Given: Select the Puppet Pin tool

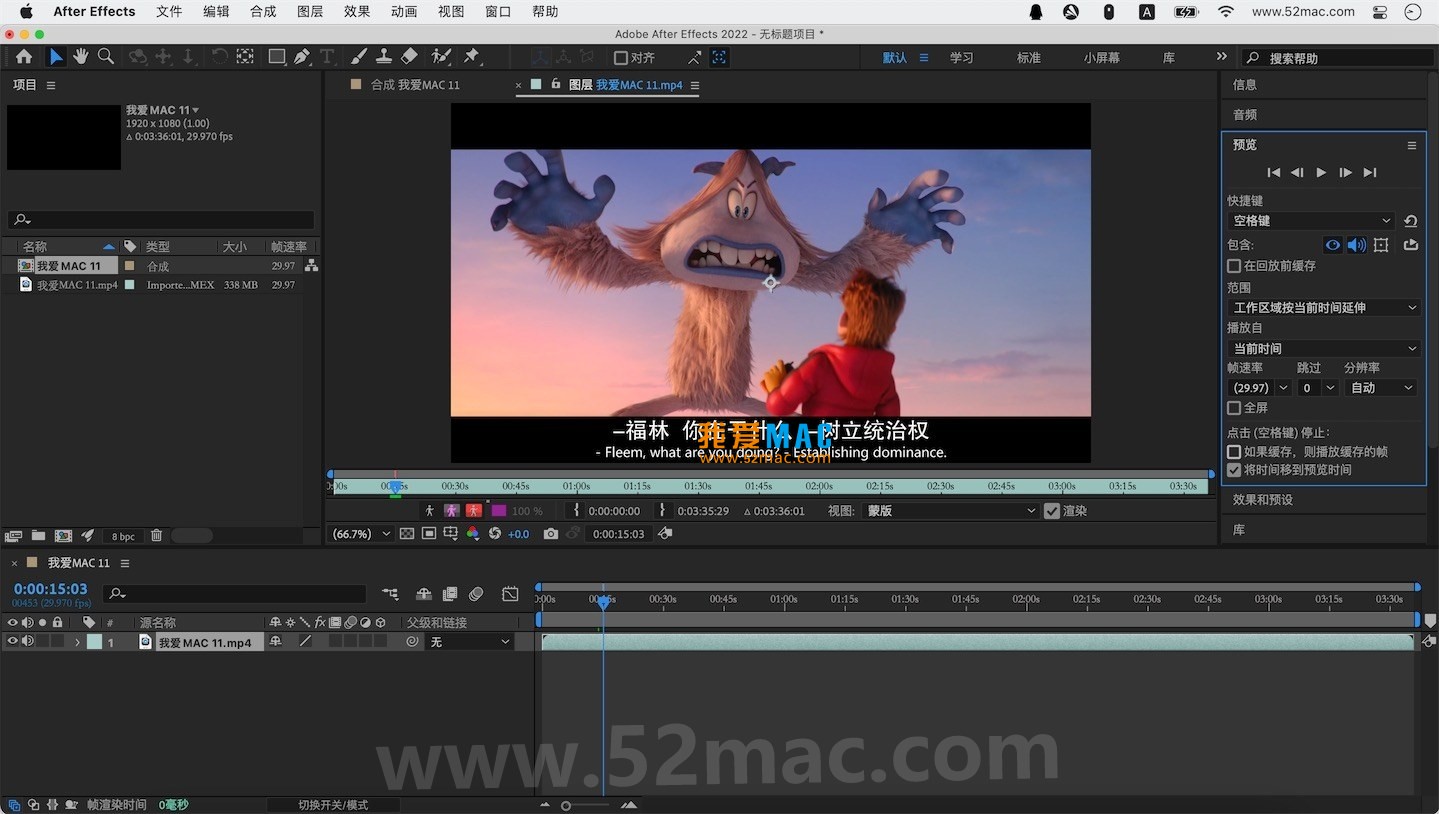Looking at the screenshot, I should (x=472, y=57).
